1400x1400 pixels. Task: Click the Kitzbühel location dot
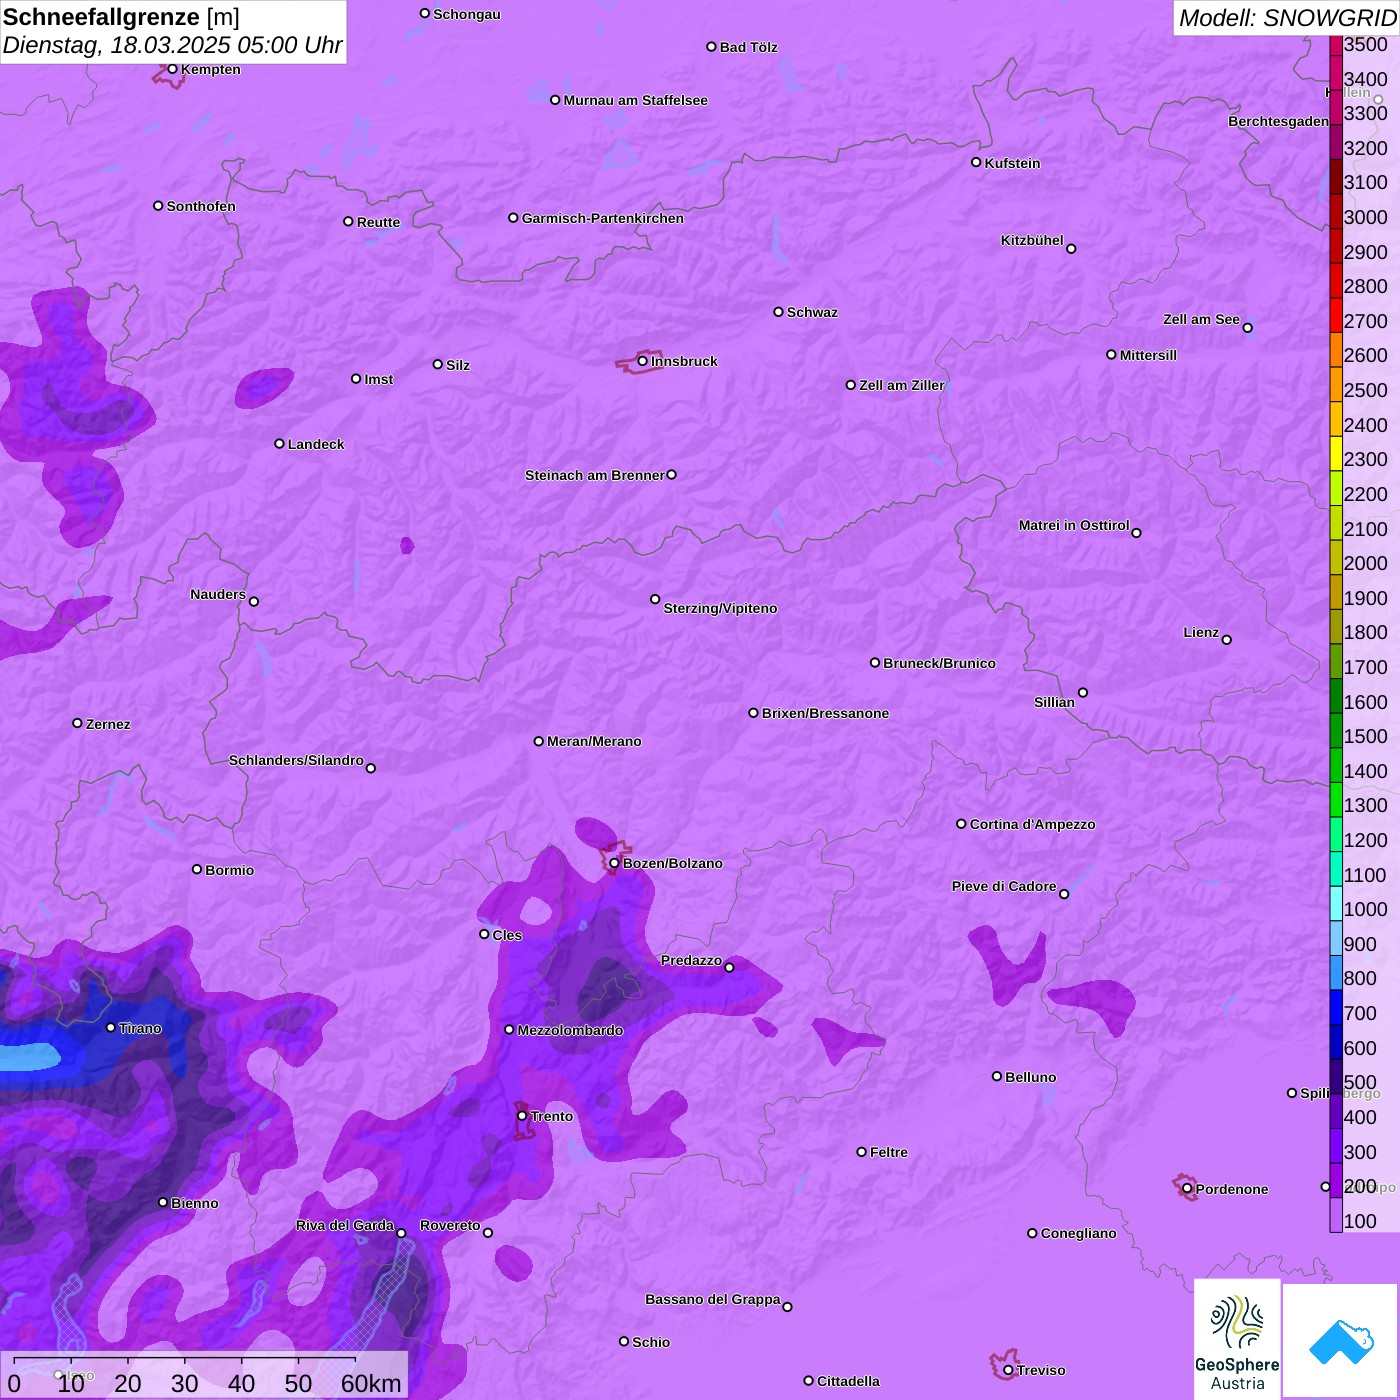click(x=1071, y=249)
